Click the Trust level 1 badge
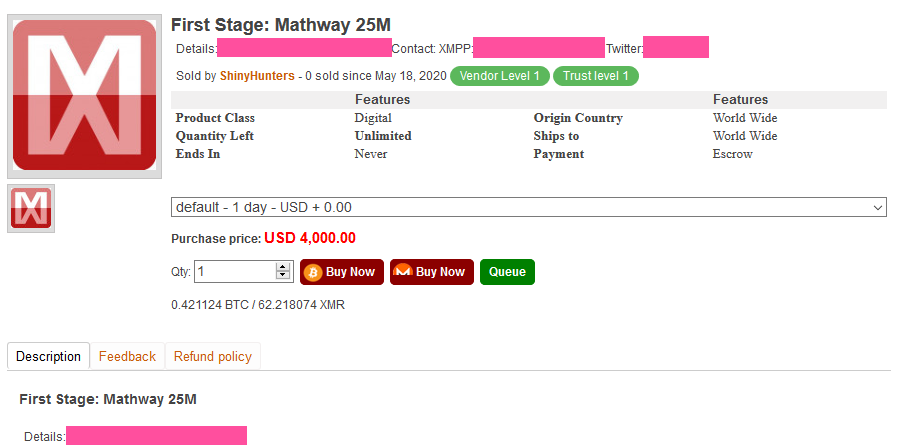This screenshot has width=916, height=447. tap(595, 76)
